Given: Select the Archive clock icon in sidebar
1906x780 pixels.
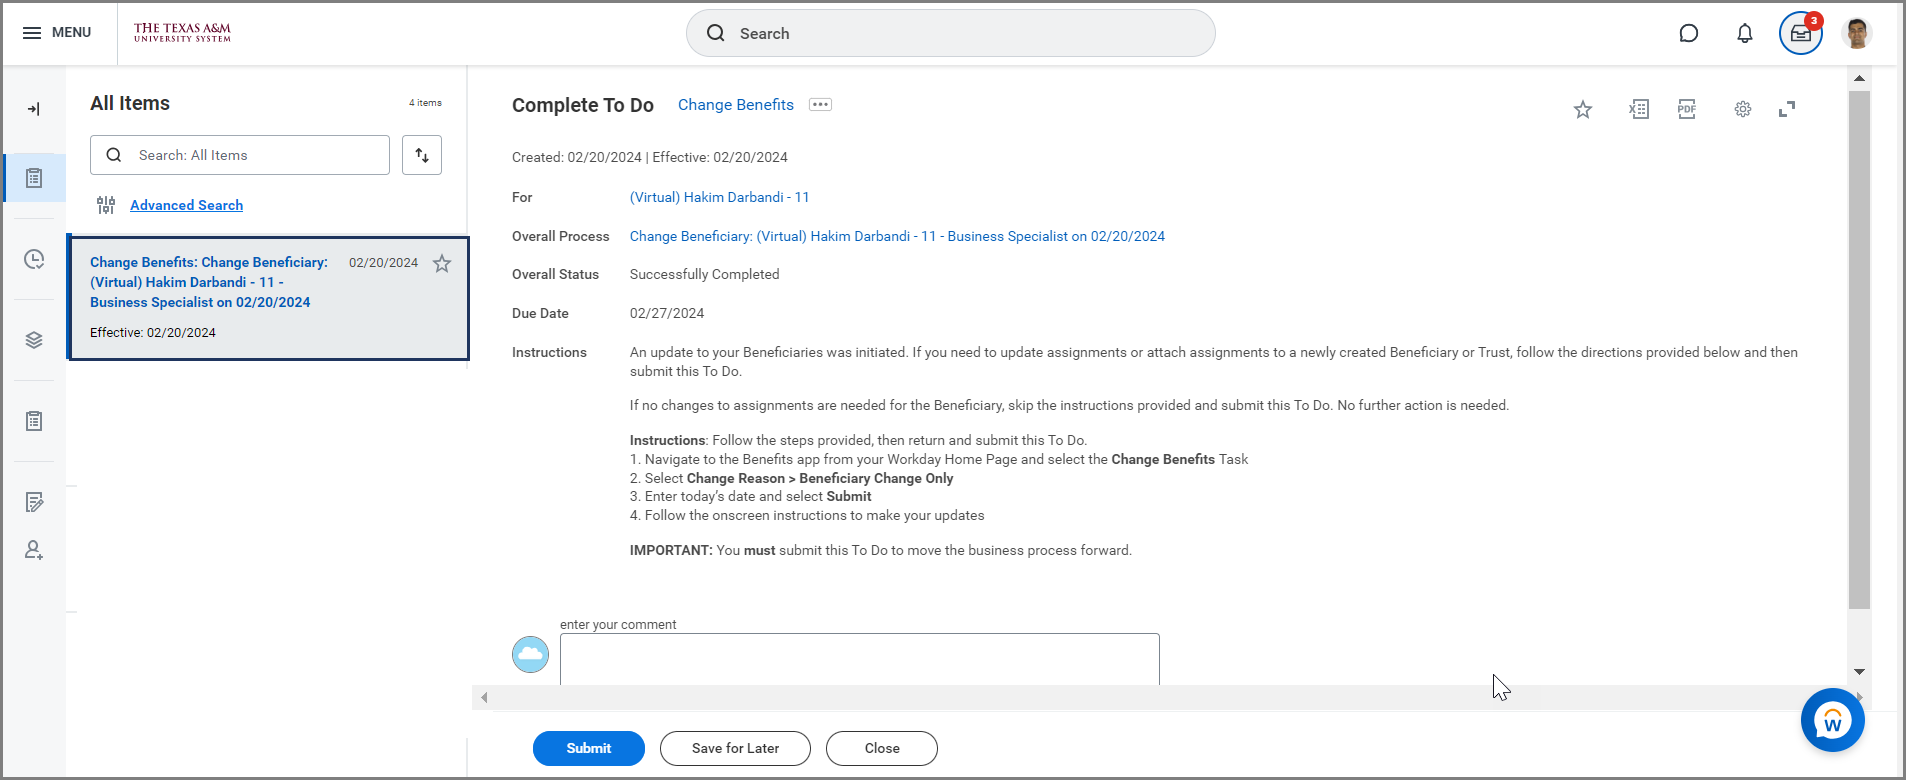Looking at the screenshot, I should [x=34, y=259].
